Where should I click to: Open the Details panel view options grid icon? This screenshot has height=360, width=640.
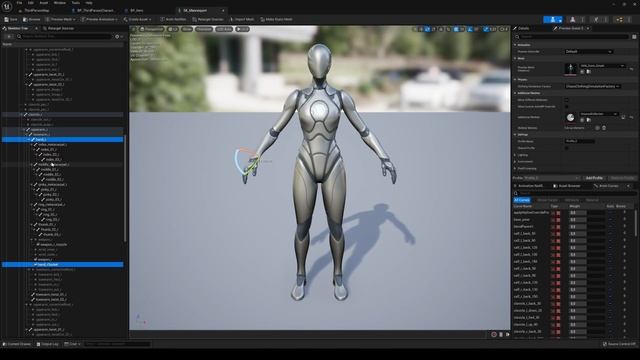[634, 37]
